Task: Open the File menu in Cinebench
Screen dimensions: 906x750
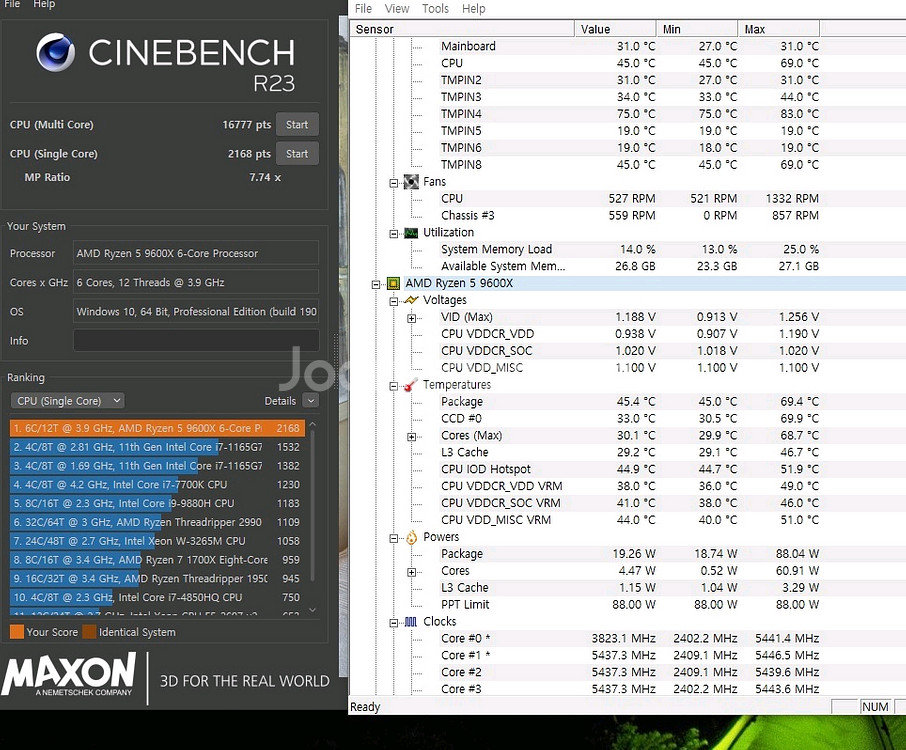Action: (x=11, y=4)
